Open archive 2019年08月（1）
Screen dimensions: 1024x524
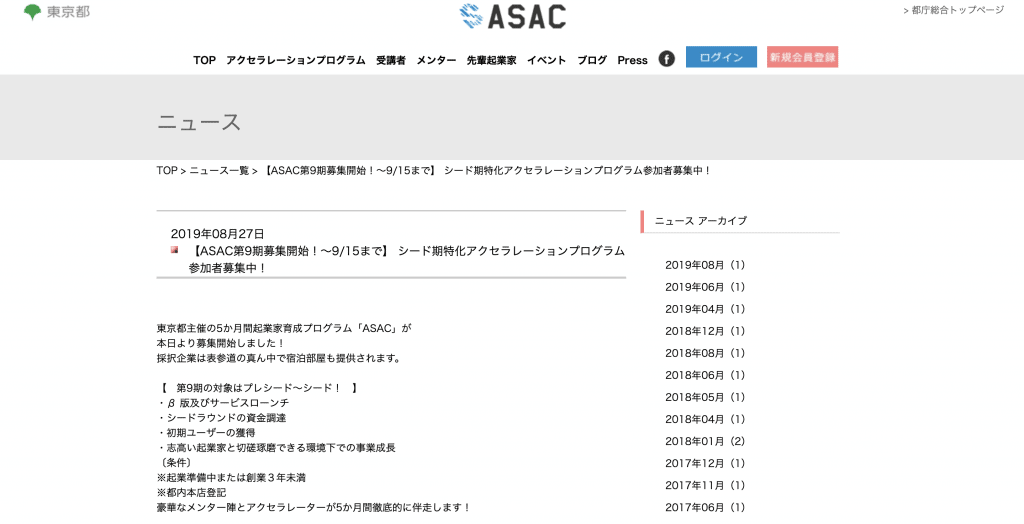705,265
